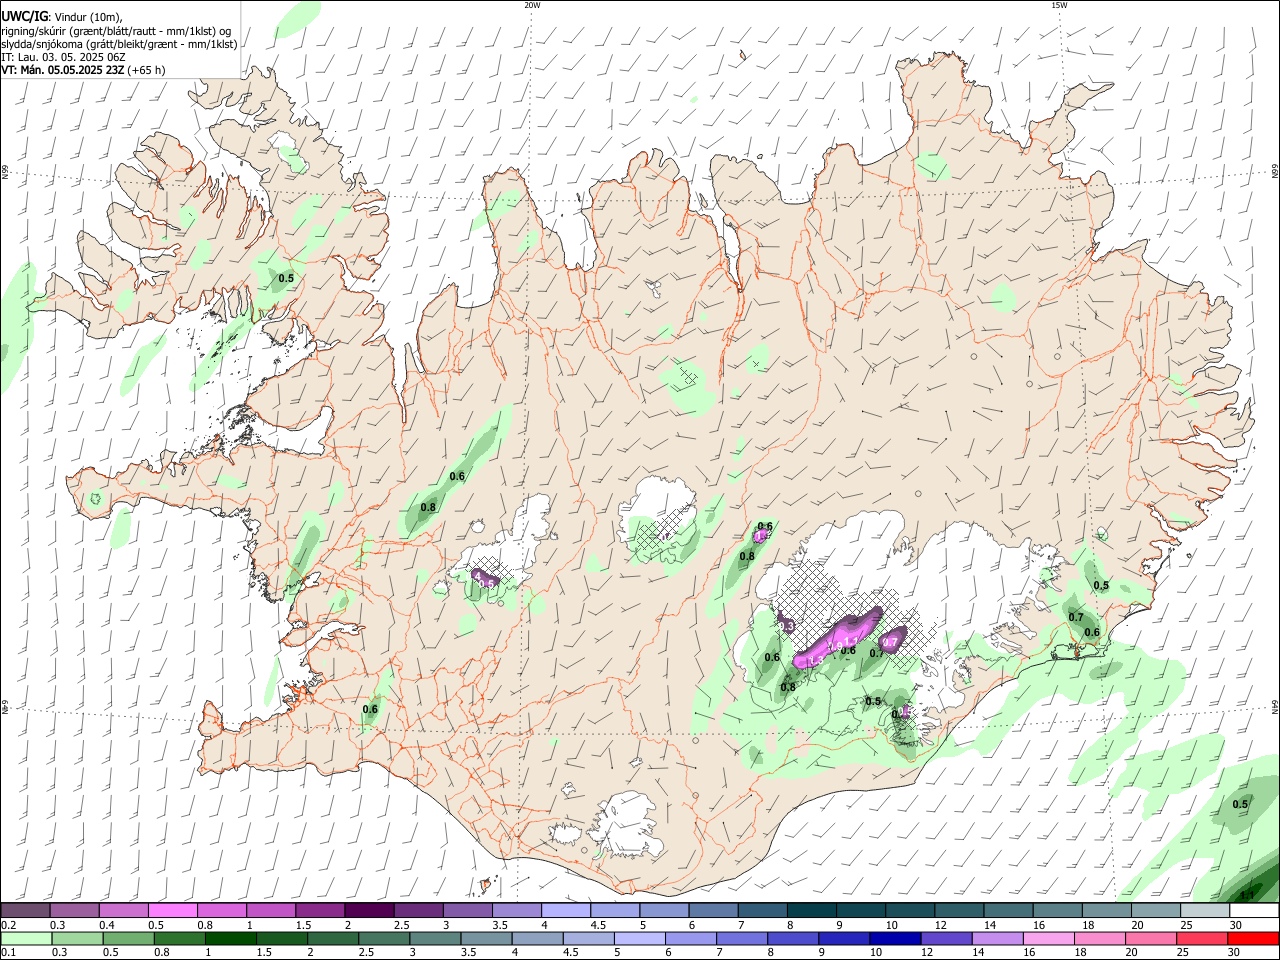Pick the bright pink snow swatch between 0.5 and 0.8

click(x=173, y=911)
